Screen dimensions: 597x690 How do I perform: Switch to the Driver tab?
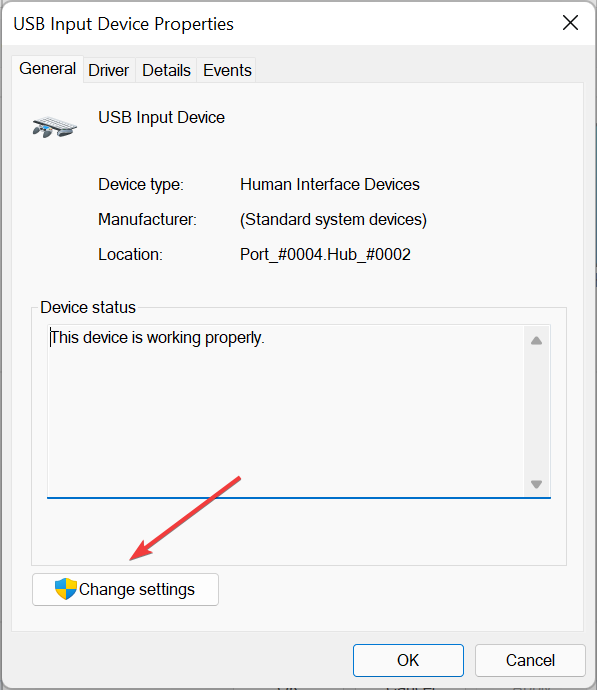pyautogui.click(x=109, y=70)
